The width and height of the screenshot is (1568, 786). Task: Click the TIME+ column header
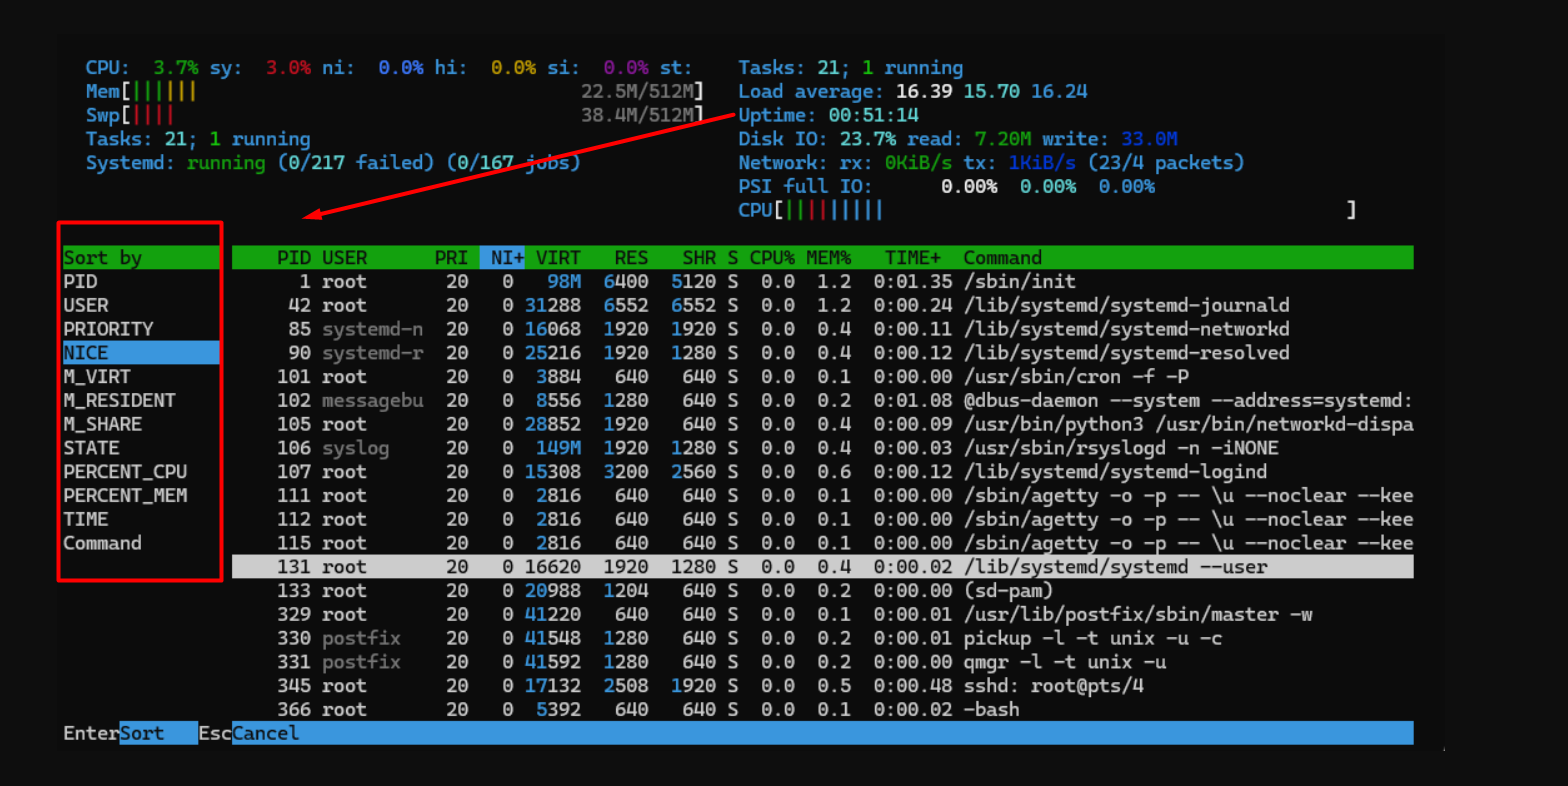coord(912,258)
